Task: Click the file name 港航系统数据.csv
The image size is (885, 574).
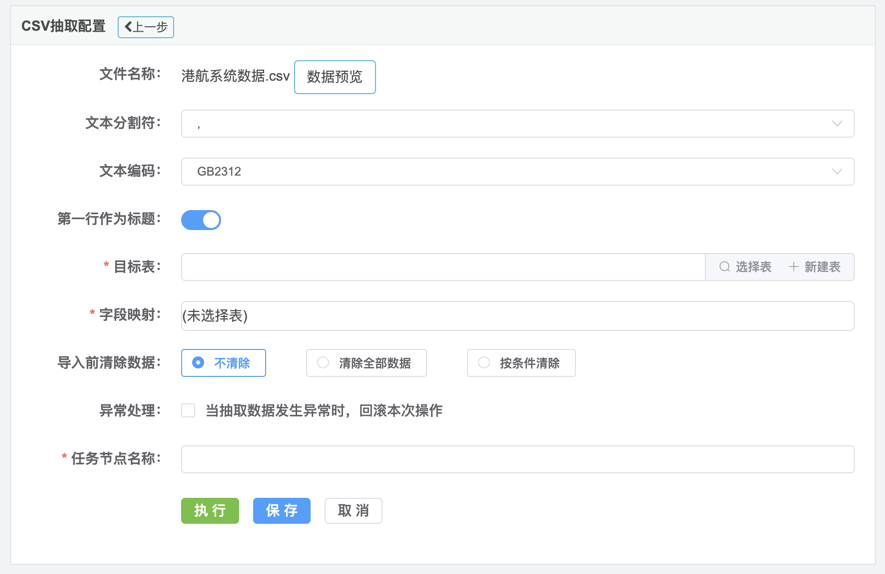Action: pos(235,76)
